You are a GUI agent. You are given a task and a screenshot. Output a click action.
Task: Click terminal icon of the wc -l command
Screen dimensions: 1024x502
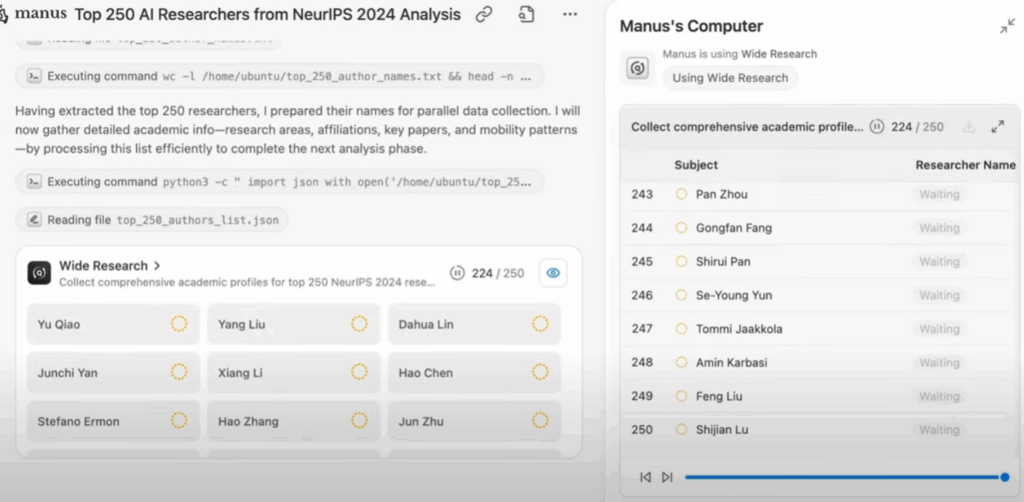click(34, 76)
